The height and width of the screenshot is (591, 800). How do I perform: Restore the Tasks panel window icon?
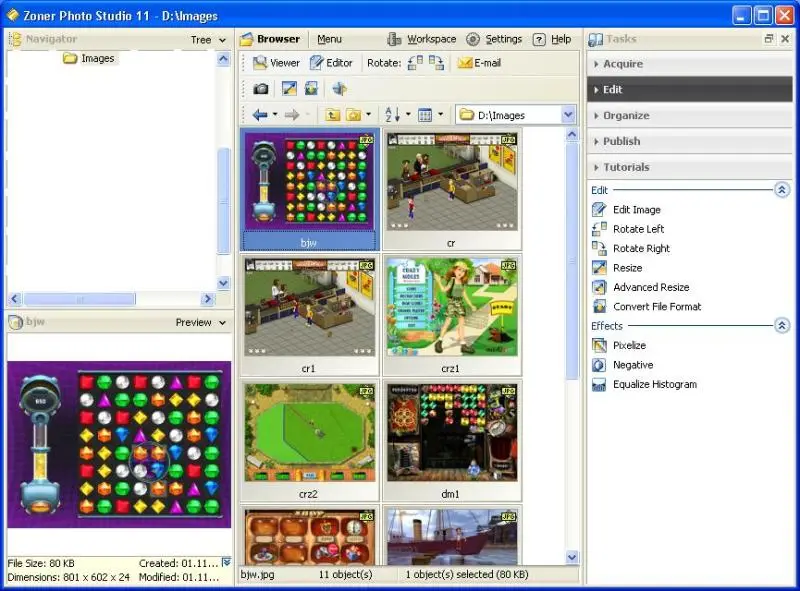(x=769, y=39)
